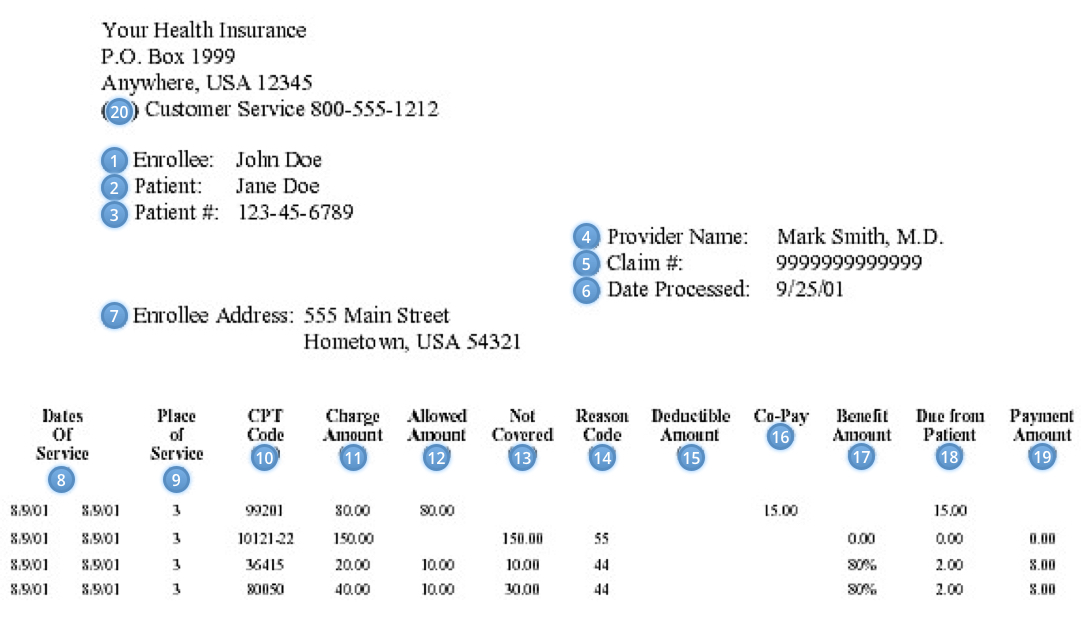Click marker 17 under Benefit Amount

point(861,458)
